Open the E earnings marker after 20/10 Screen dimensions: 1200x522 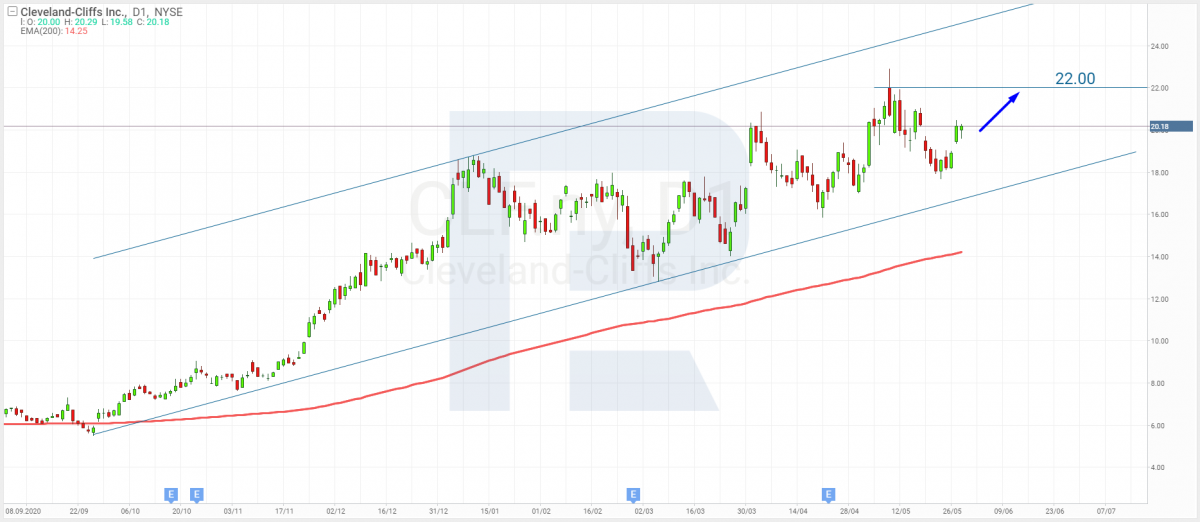(x=197, y=494)
